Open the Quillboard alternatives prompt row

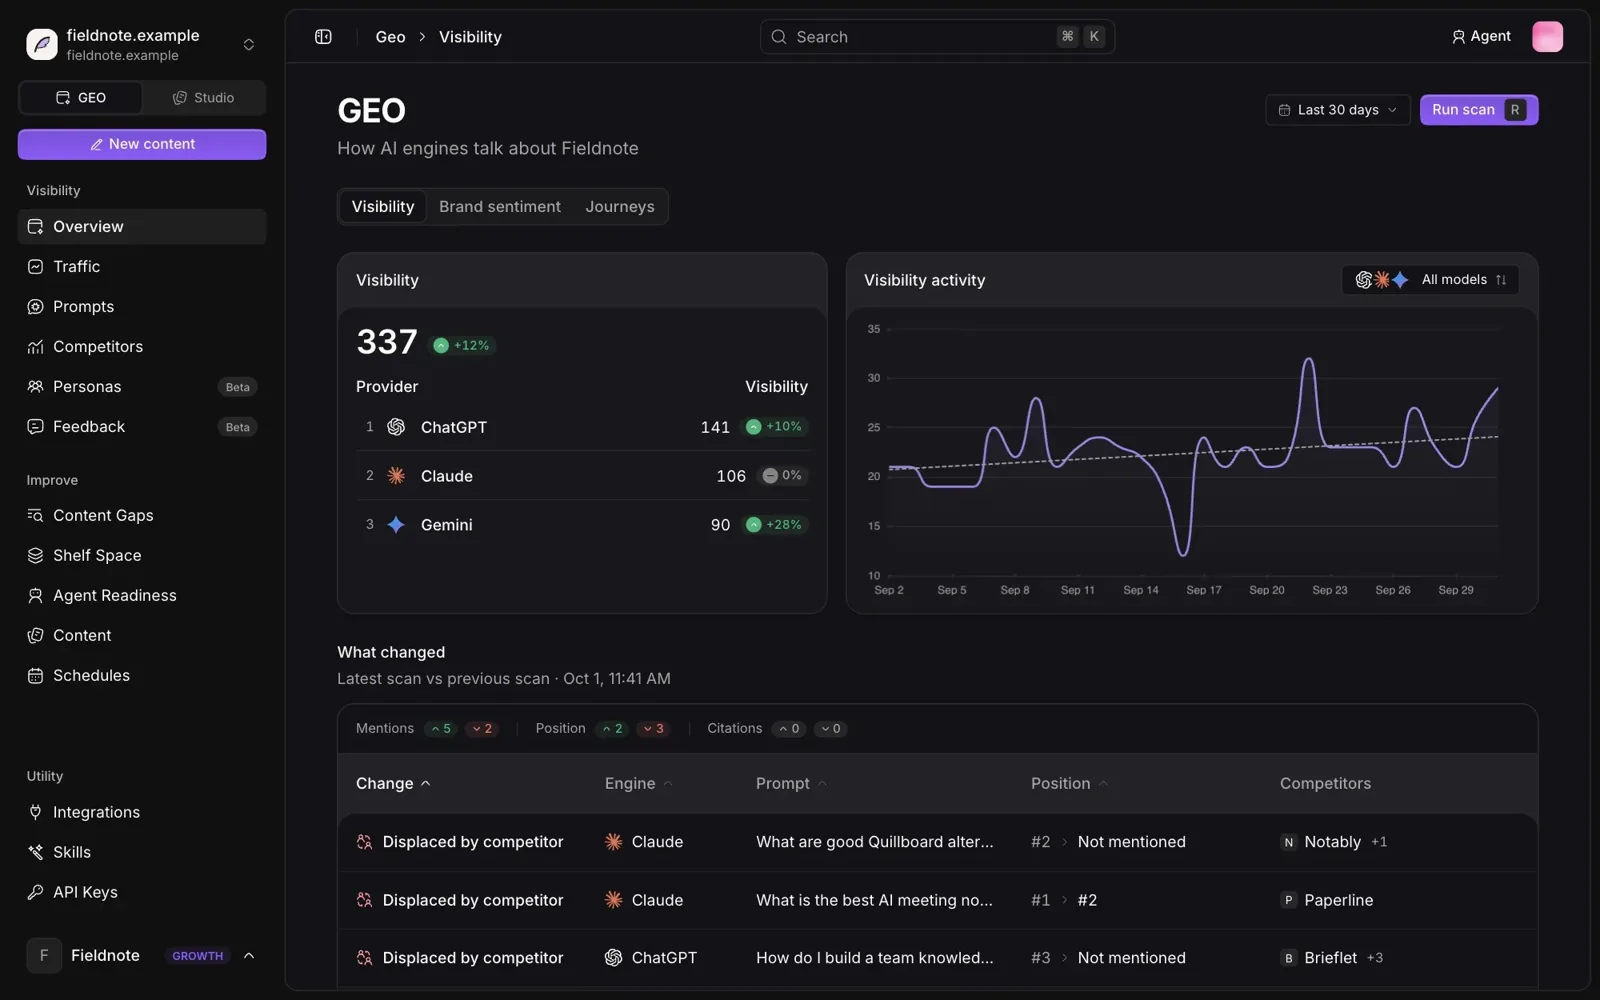(x=937, y=842)
